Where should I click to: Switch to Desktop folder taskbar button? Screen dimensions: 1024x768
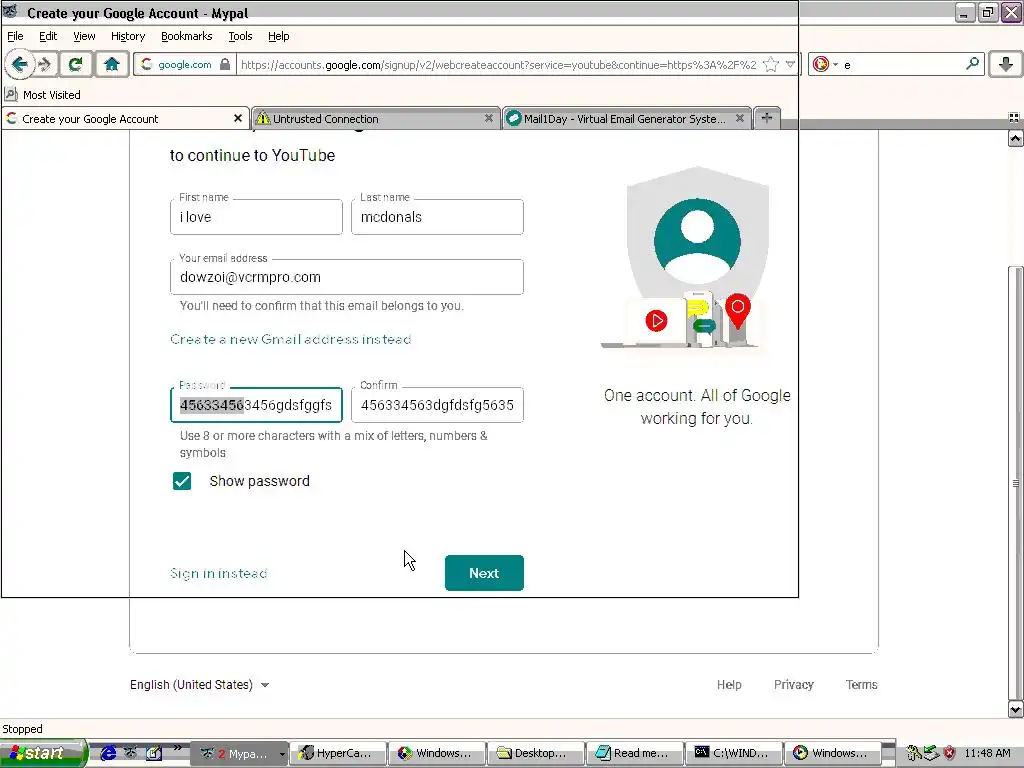[x=536, y=753]
